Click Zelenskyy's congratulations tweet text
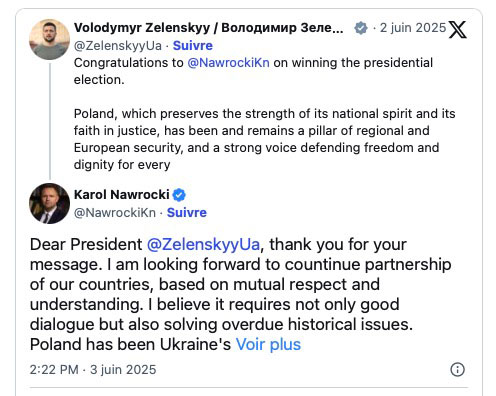 264,114
